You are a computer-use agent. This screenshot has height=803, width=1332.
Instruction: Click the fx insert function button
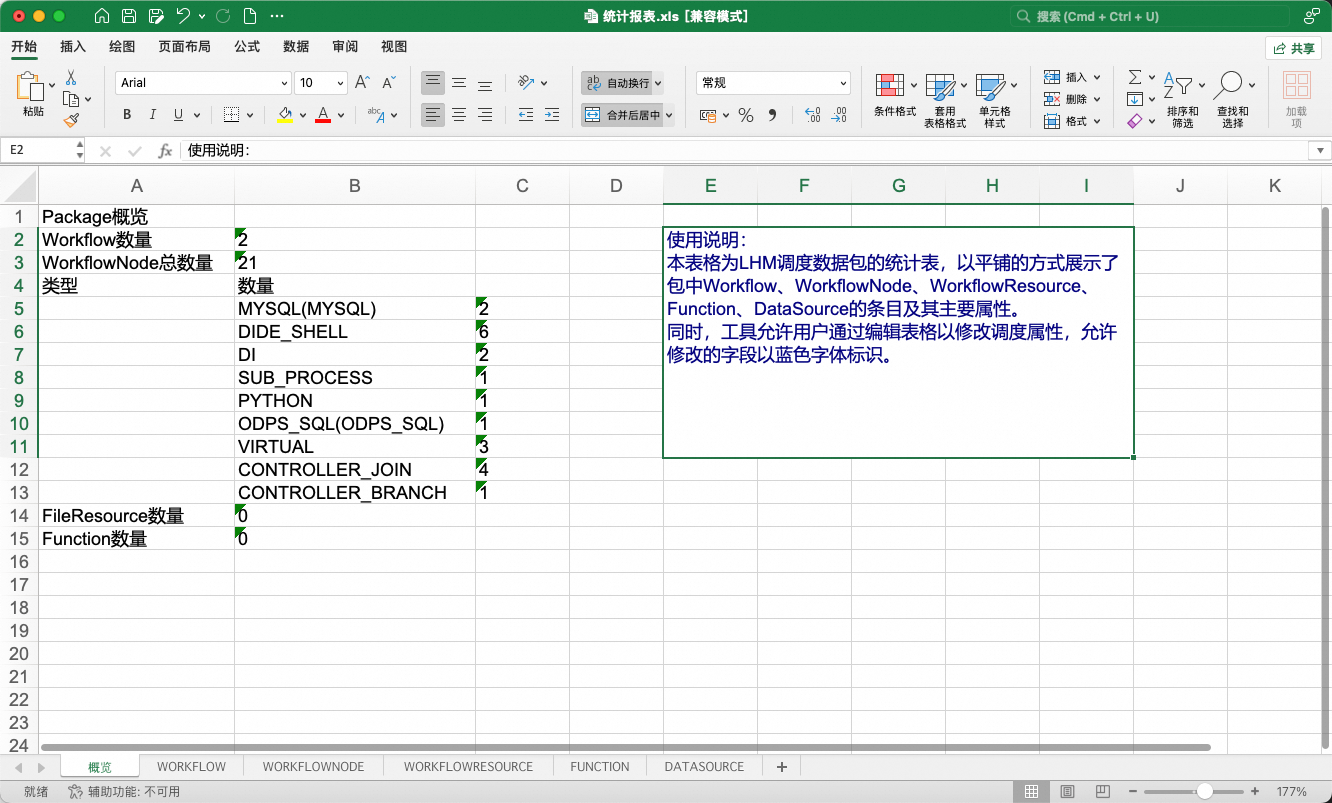(166, 151)
